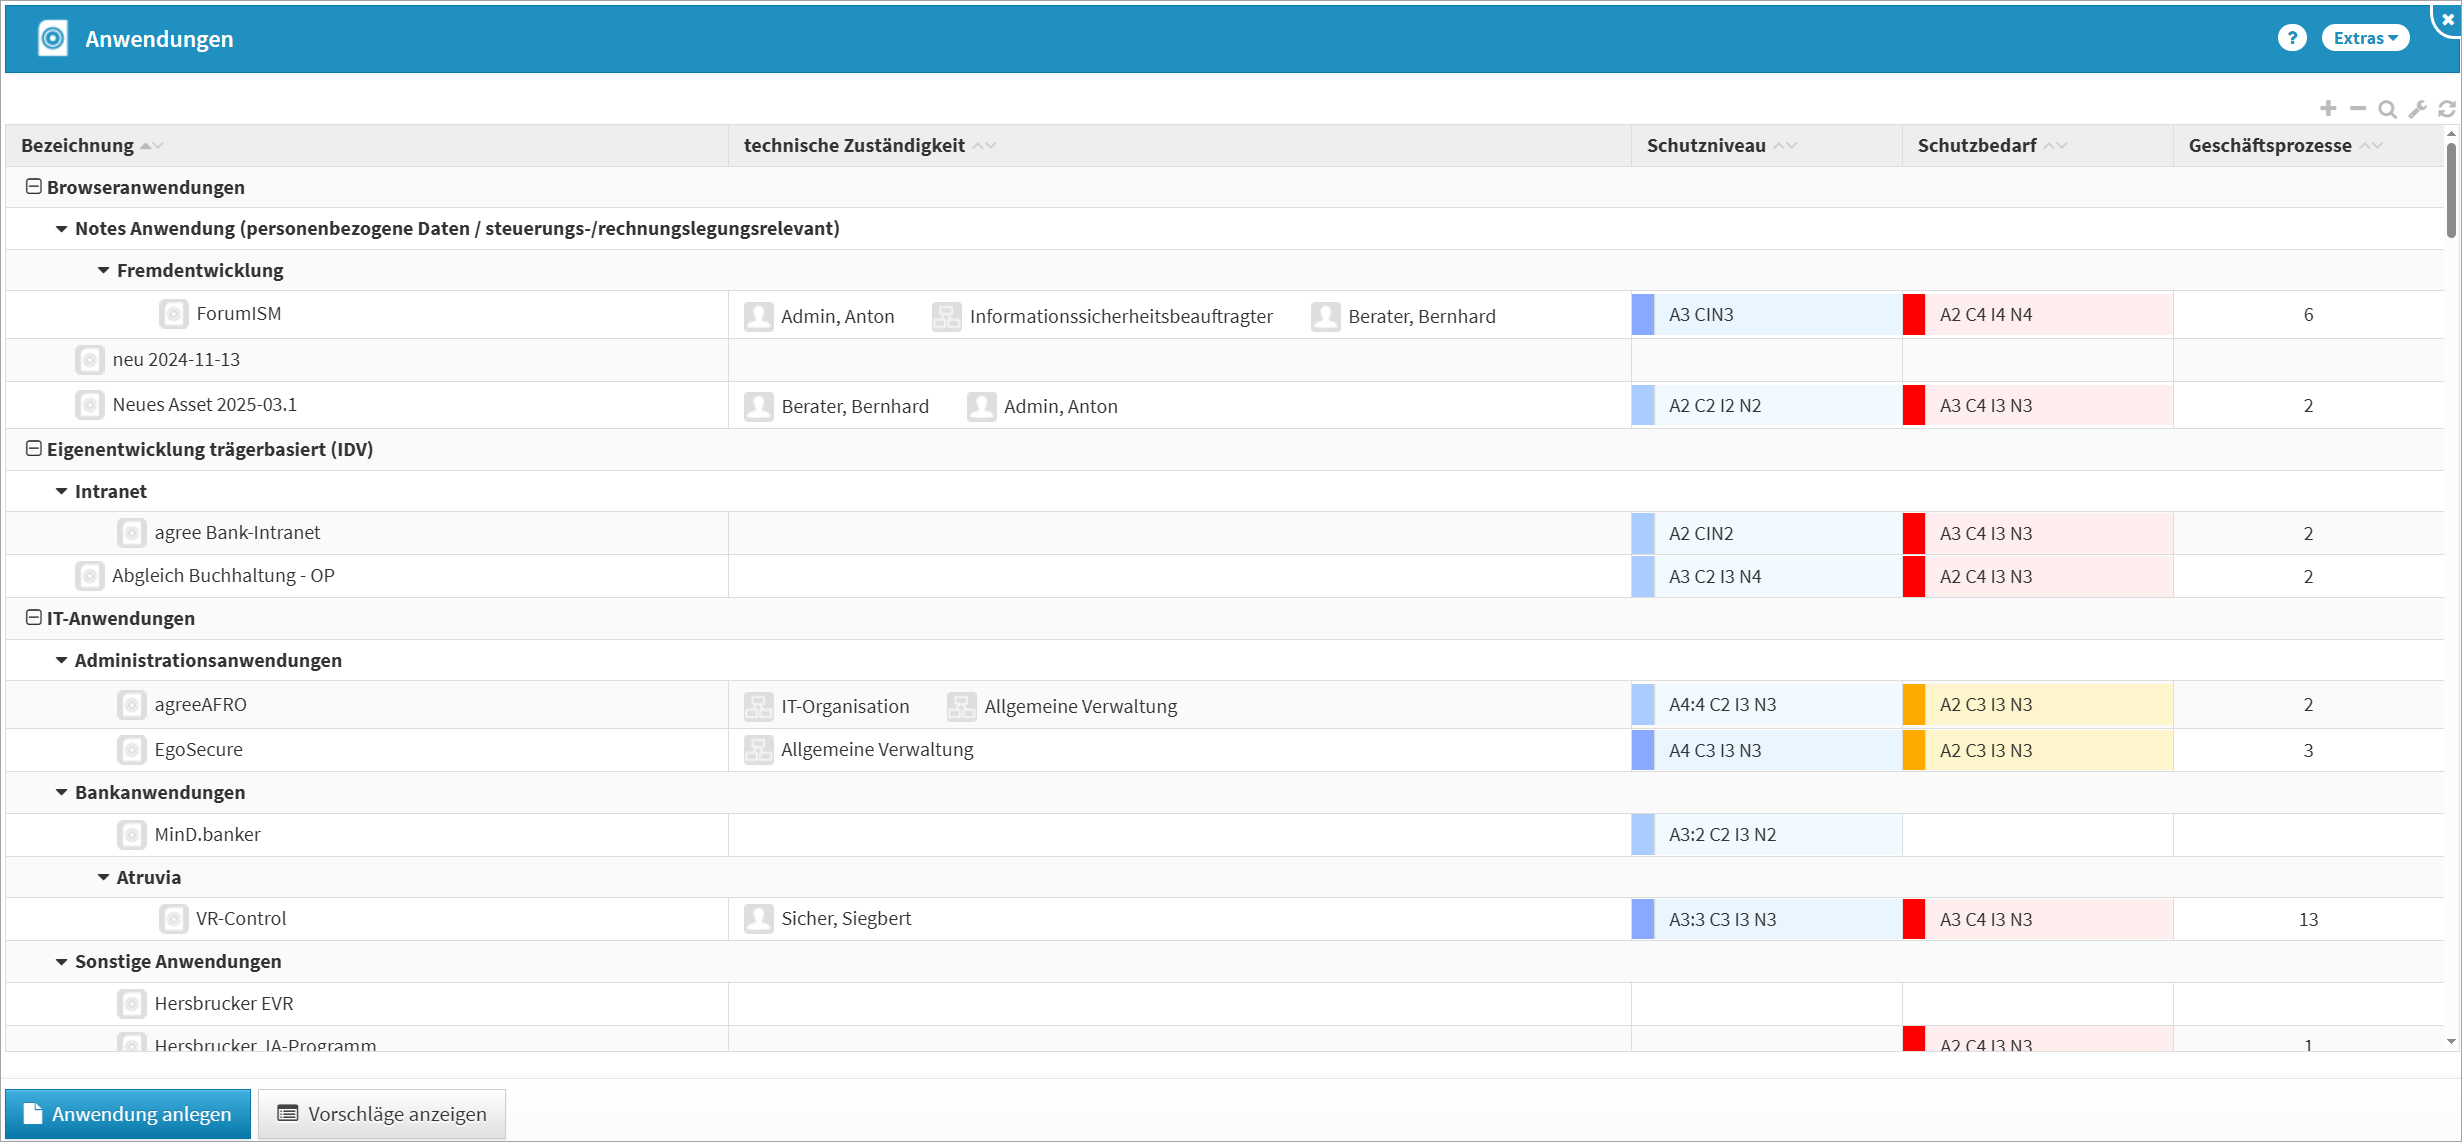Collapse the Administrationsanwendungen subtree arrow

(x=61, y=660)
